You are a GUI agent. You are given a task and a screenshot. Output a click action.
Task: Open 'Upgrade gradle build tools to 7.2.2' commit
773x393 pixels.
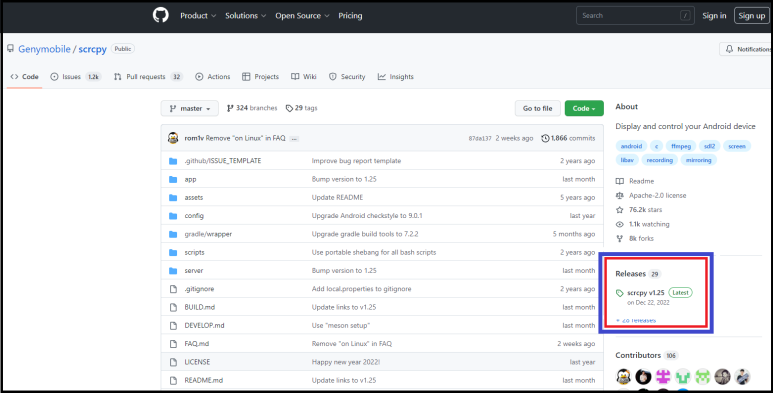(365, 234)
